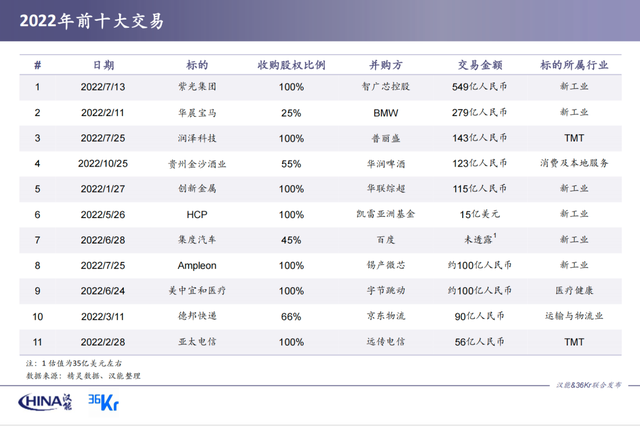Click acquirer cell '京东物流'
The width and height of the screenshot is (640, 426).
[x=386, y=316]
